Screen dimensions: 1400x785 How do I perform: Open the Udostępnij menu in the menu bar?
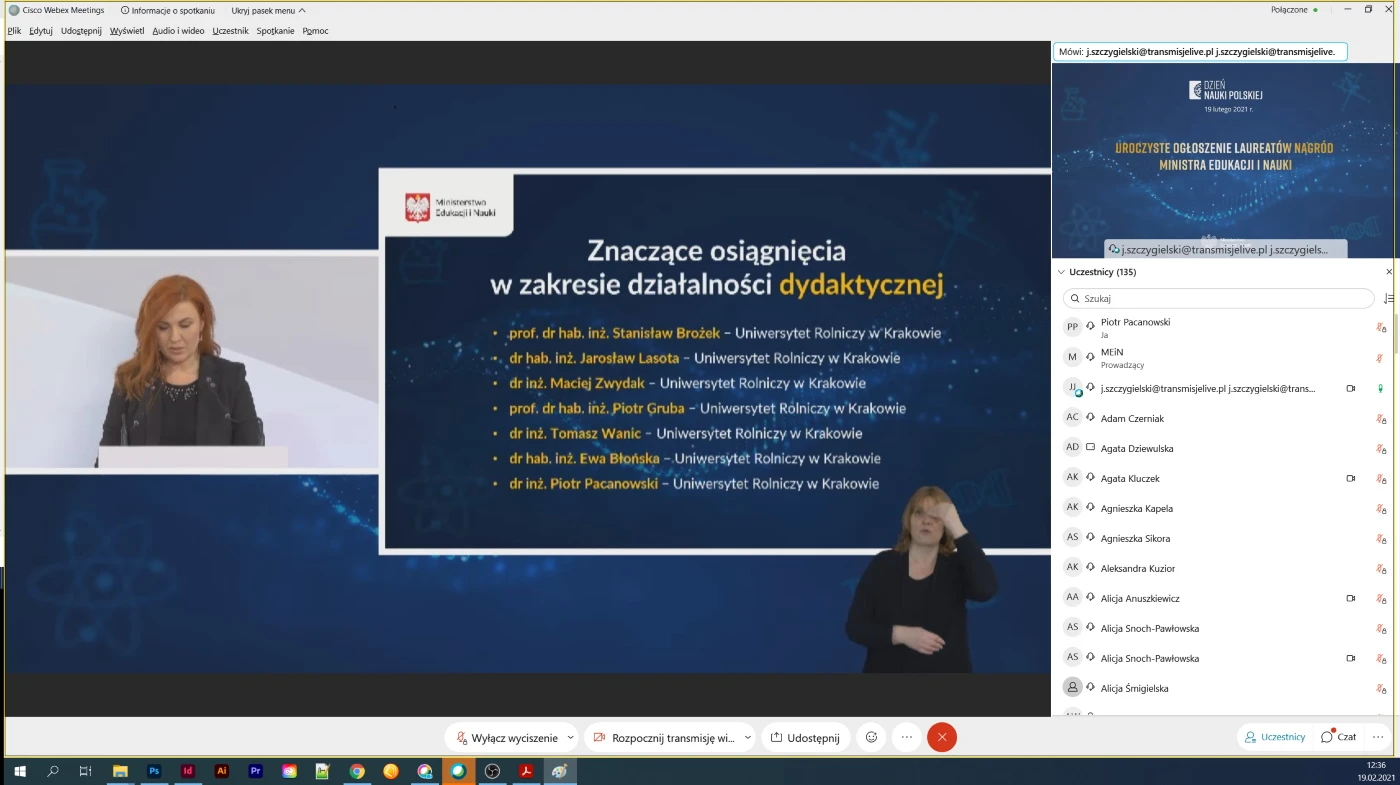click(x=81, y=31)
